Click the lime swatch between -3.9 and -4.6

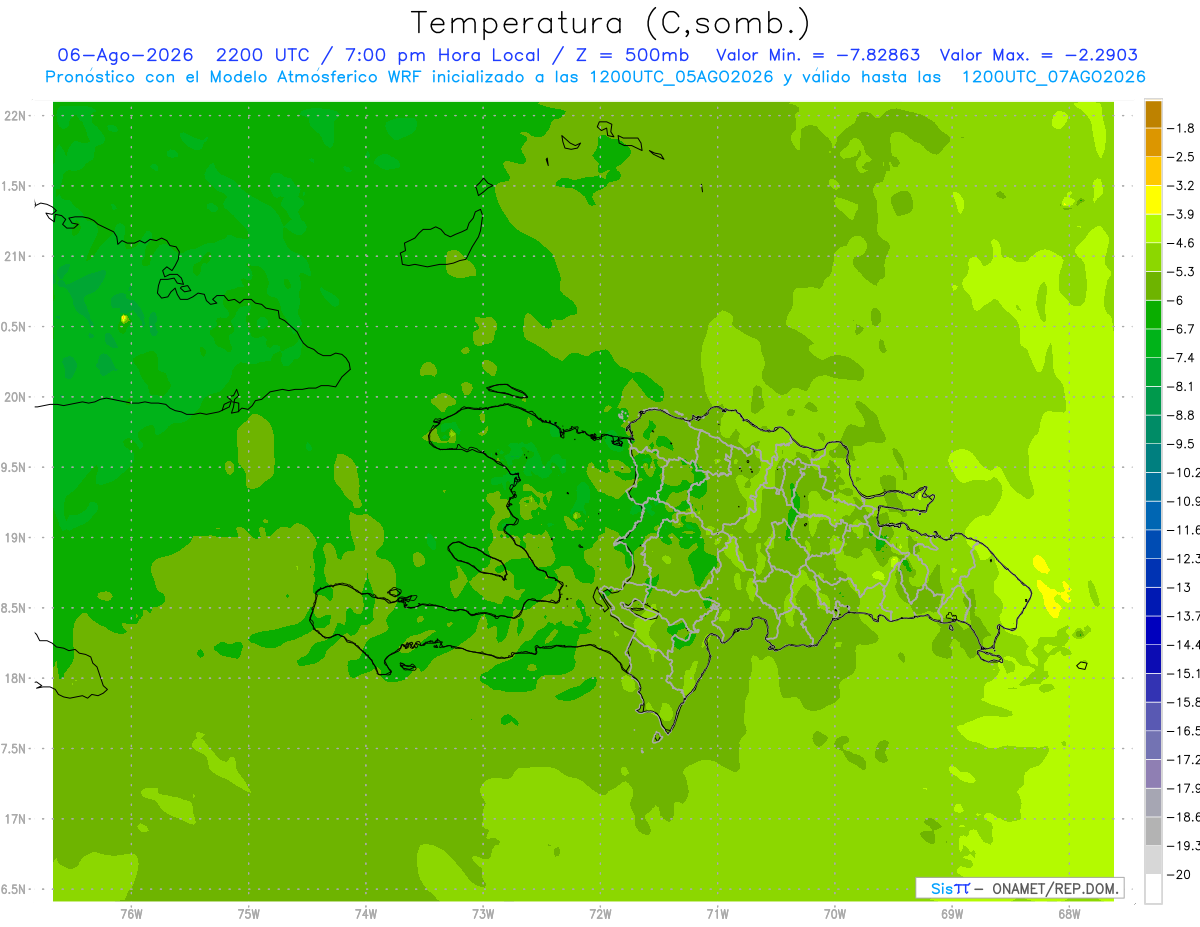(x=1153, y=229)
